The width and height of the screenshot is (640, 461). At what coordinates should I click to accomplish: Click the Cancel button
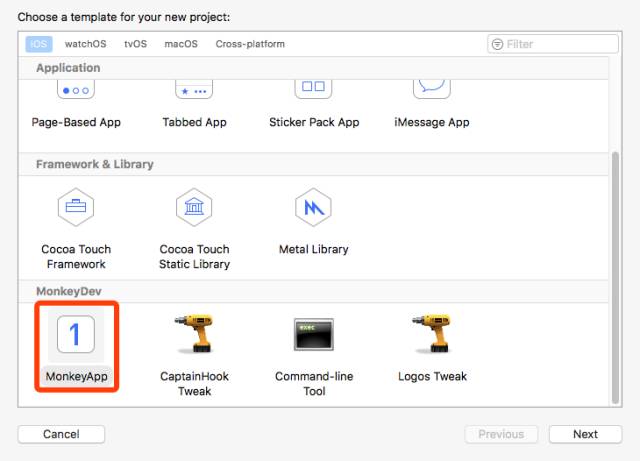pos(61,434)
